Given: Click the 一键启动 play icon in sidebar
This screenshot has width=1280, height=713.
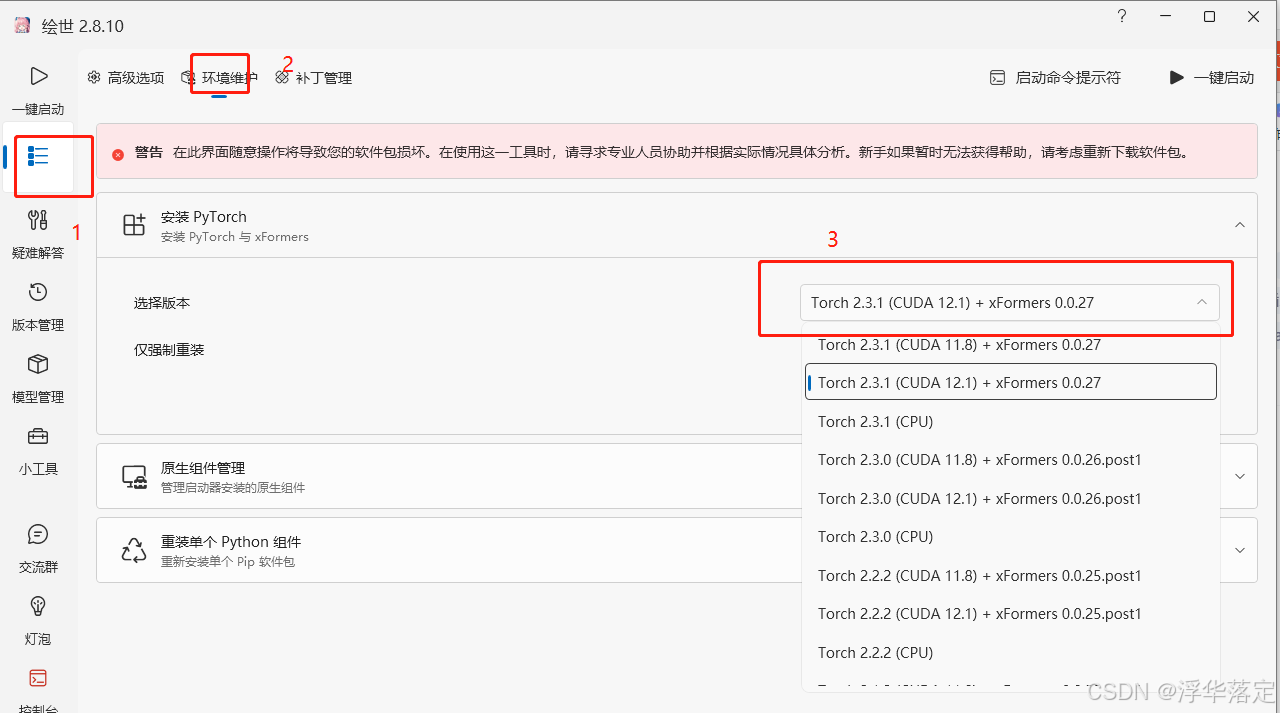Looking at the screenshot, I should point(38,76).
